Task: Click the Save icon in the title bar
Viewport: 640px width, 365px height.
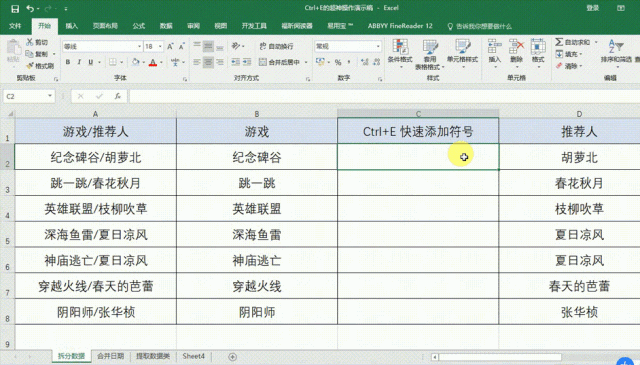Action: (15, 9)
